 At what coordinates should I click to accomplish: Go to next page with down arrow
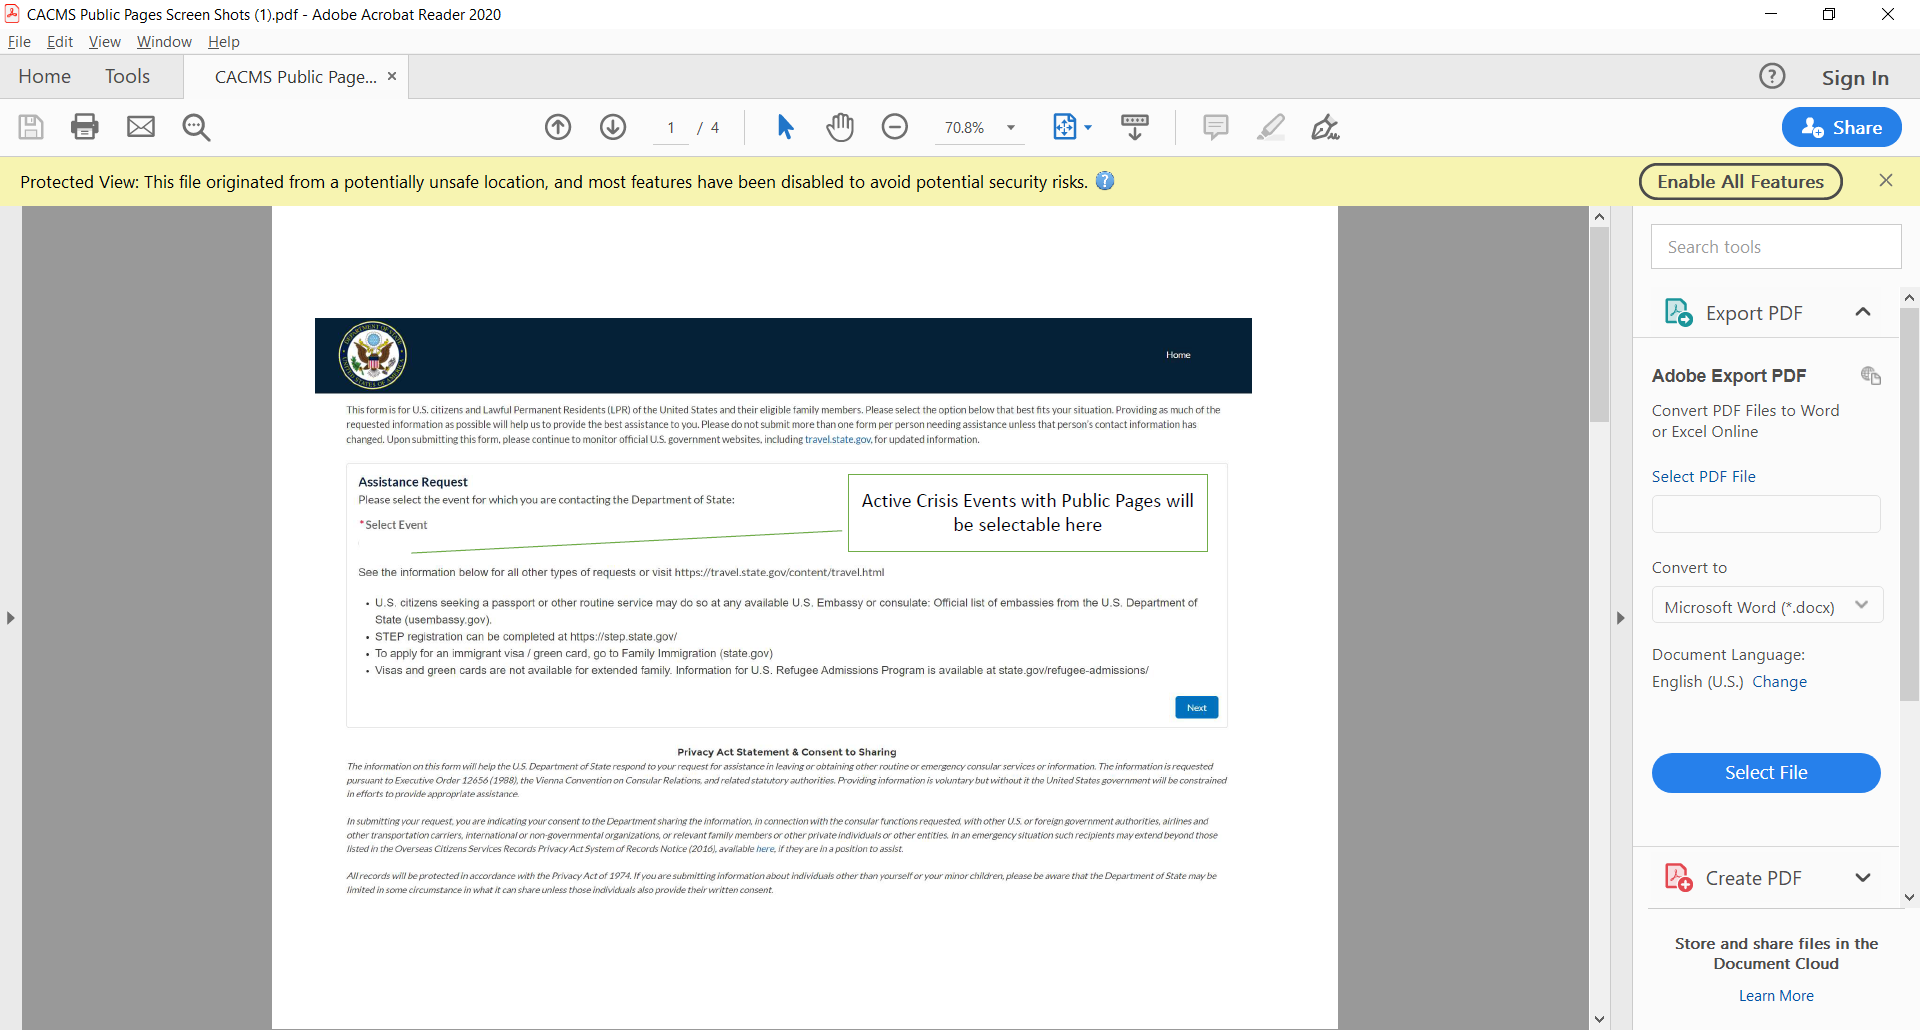click(x=613, y=127)
